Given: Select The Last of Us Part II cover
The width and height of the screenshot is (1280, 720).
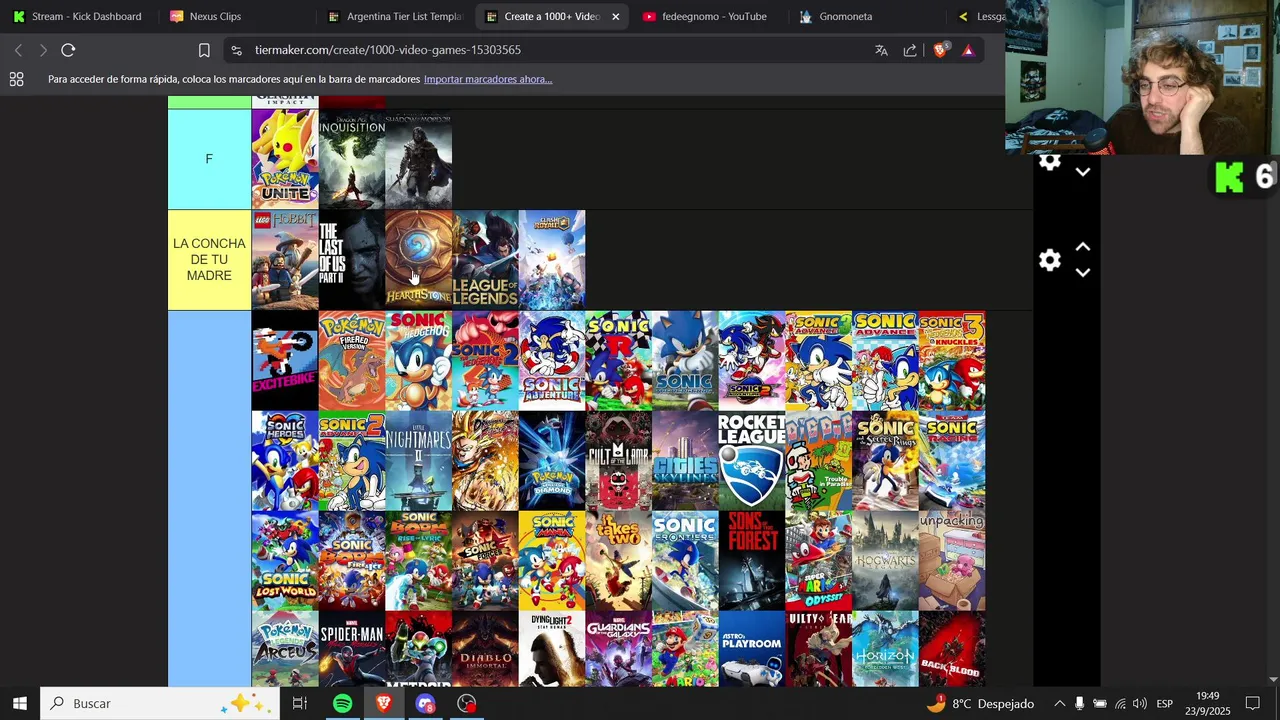Looking at the screenshot, I should click(x=352, y=260).
